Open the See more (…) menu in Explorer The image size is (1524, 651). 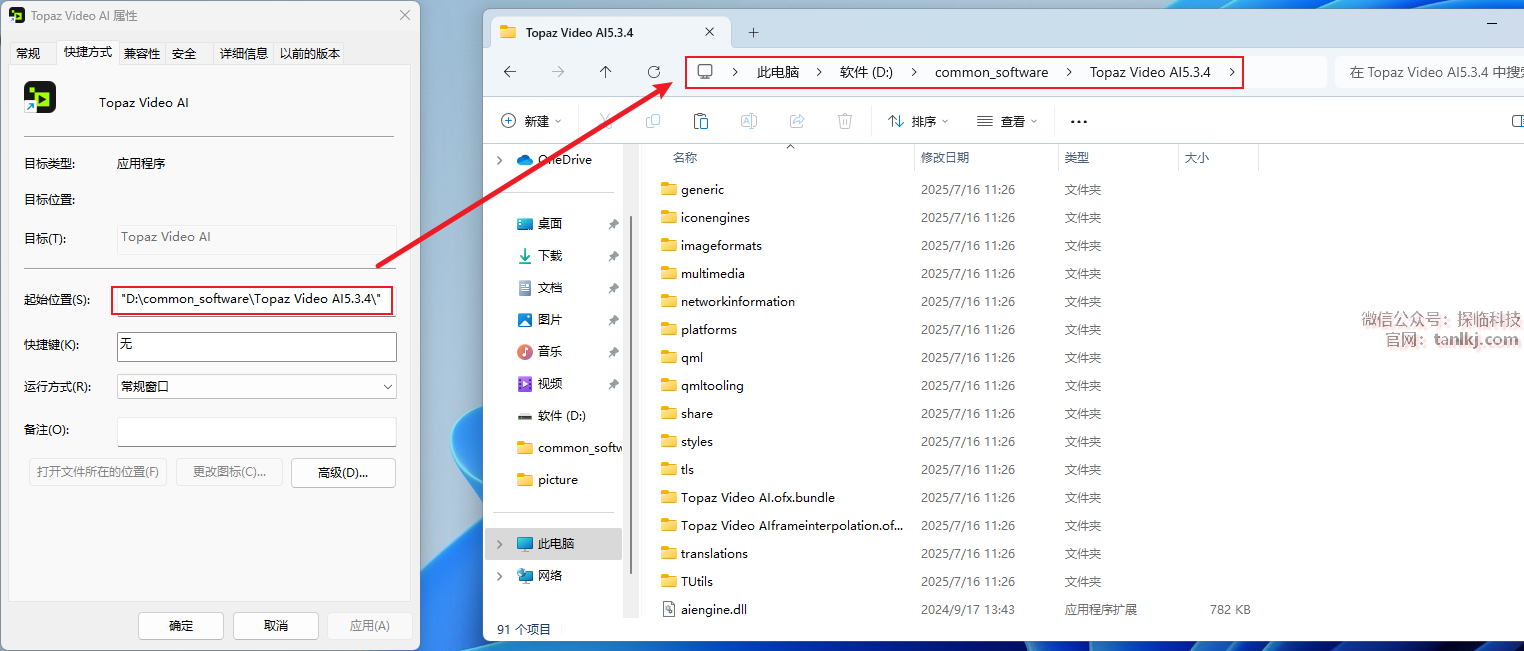(1078, 121)
